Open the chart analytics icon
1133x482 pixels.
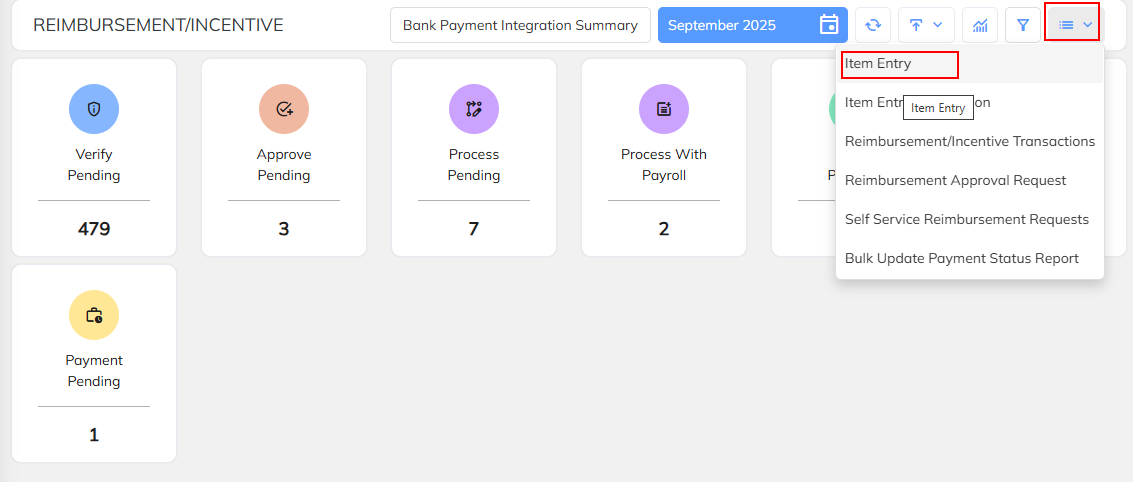pyautogui.click(x=980, y=25)
